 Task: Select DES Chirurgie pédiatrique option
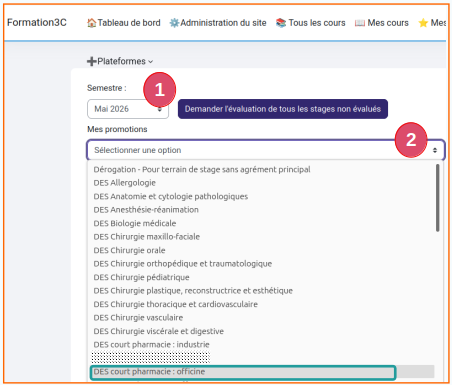point(141,277)
